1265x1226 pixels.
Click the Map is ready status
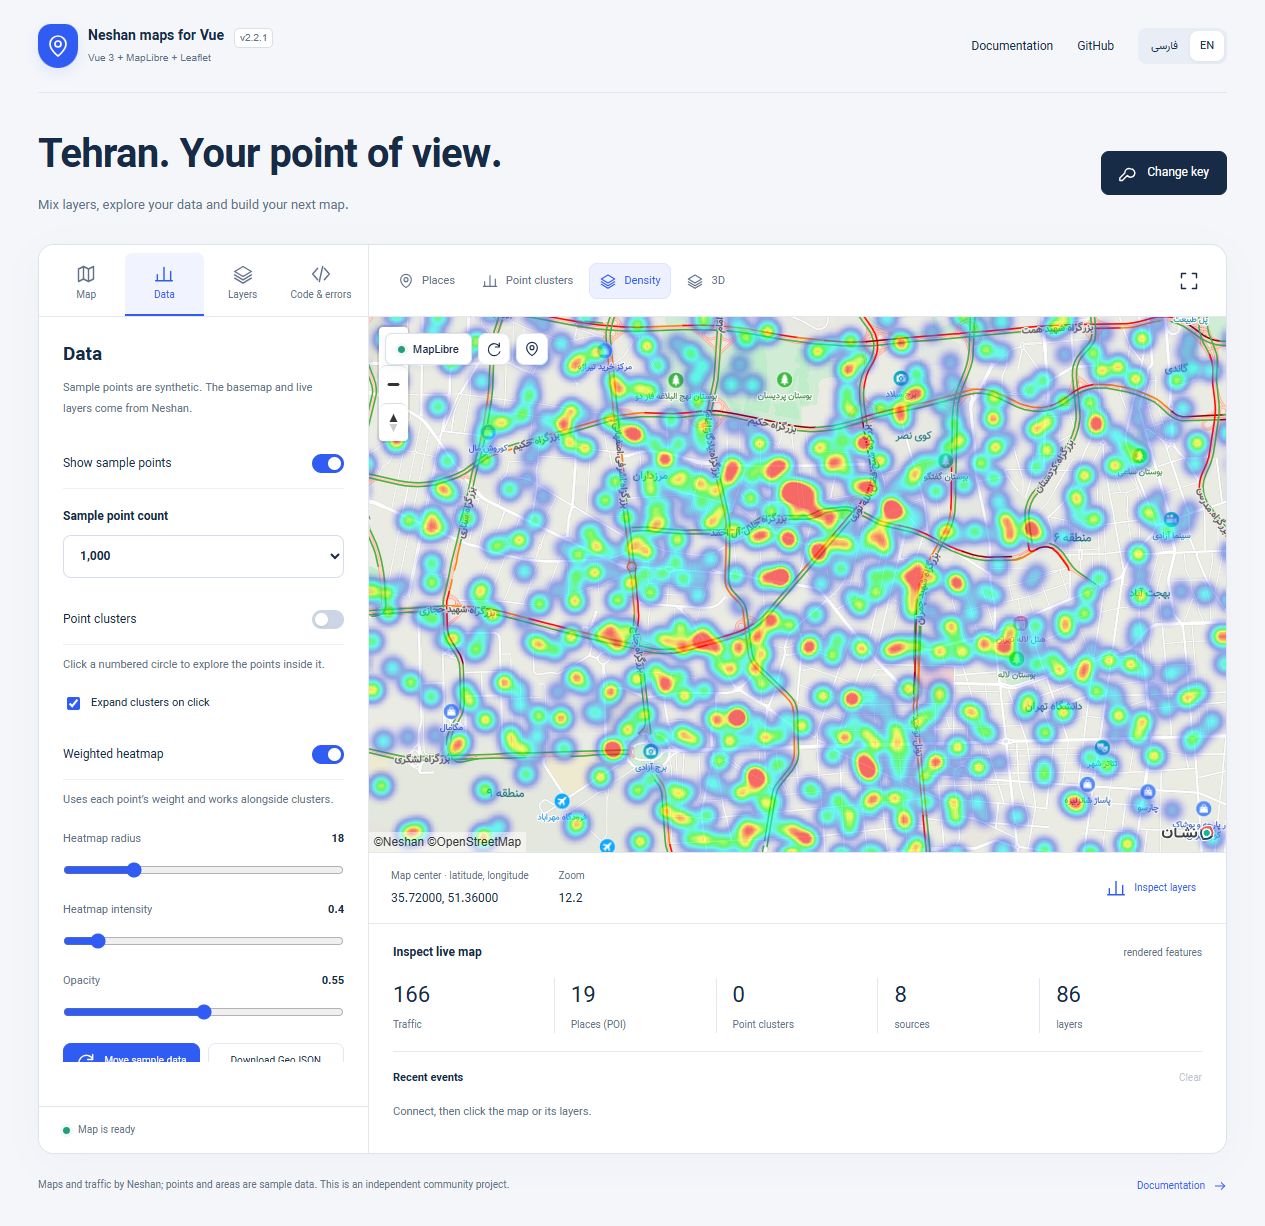(x=99, y=1130)
